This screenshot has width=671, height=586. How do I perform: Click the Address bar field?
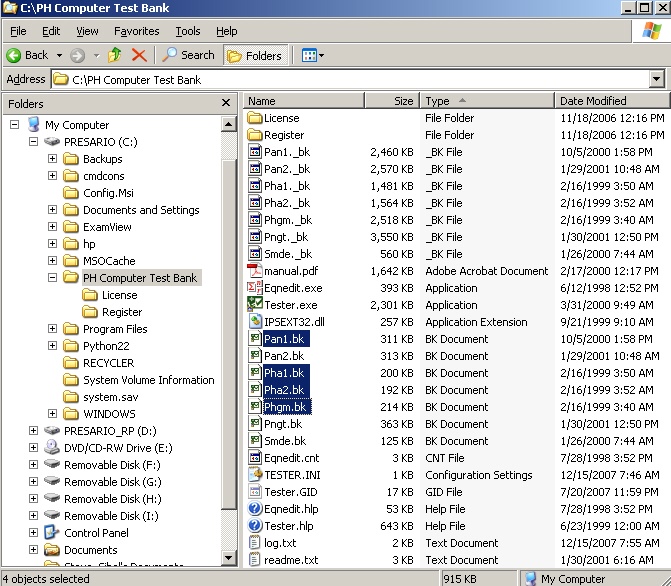coord(350,80)
